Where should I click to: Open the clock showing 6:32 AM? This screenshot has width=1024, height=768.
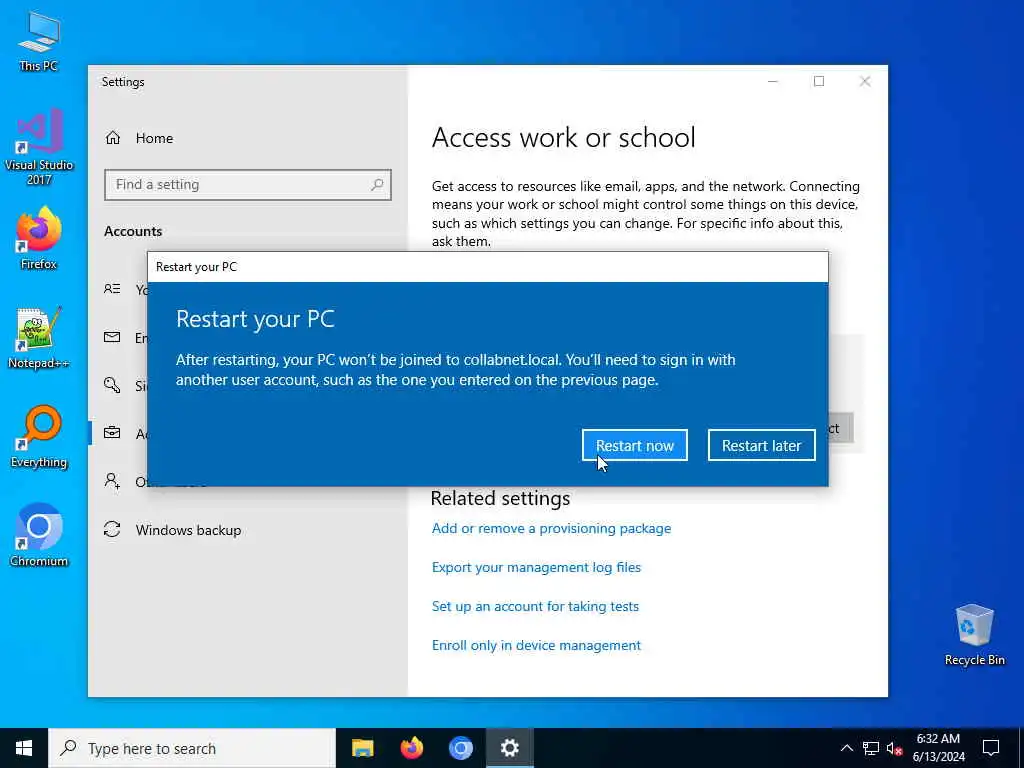pos(938,748)
